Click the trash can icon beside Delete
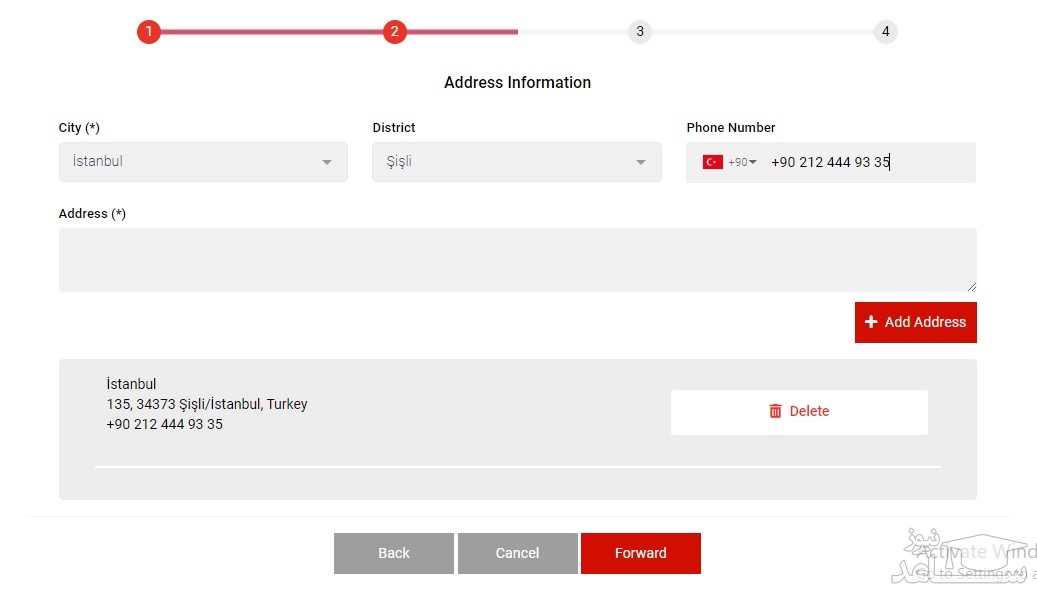The height and width of the screenshot is (593, 1037). 775,411
